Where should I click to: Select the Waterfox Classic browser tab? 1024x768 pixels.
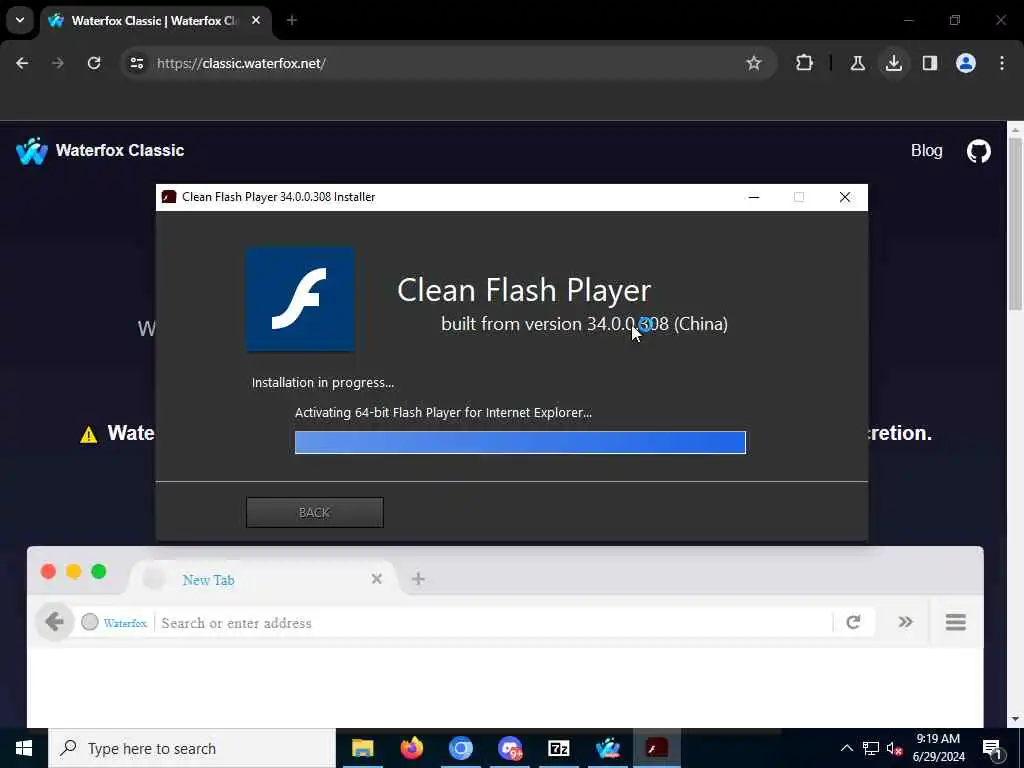(155, 21)
